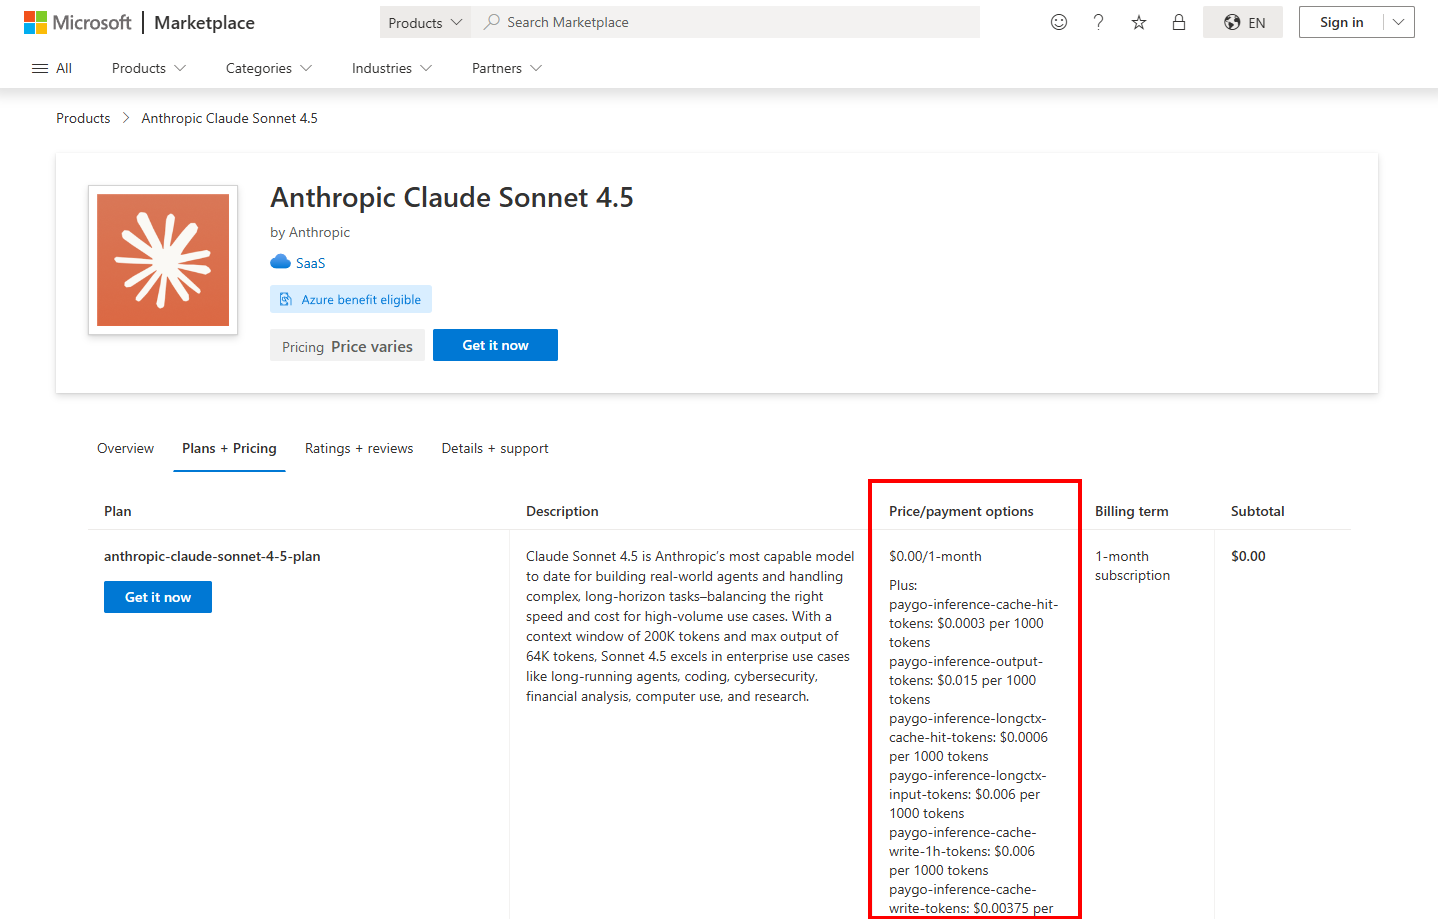Open the feedback smiley icon
The width and height of the screenshot is (1438, 919).
pos(1059,22)
